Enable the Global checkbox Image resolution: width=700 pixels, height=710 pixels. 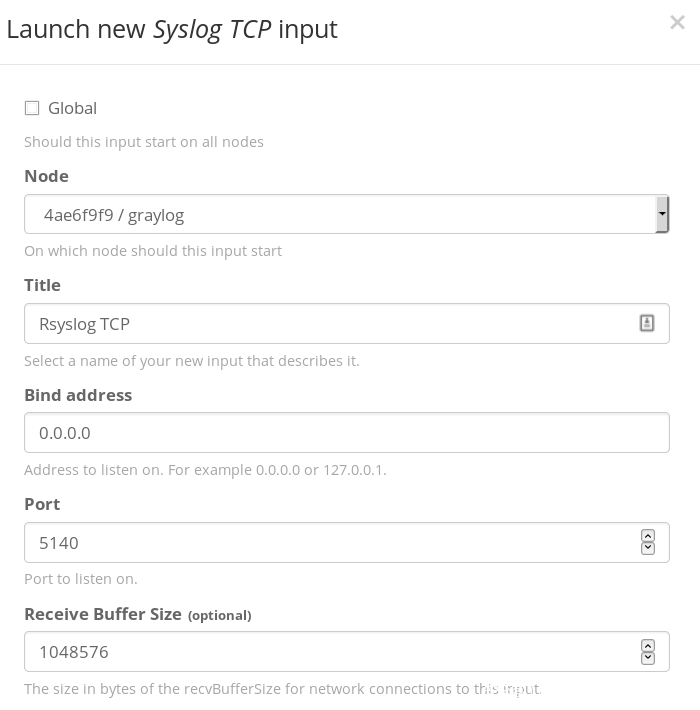coord(32,108)
